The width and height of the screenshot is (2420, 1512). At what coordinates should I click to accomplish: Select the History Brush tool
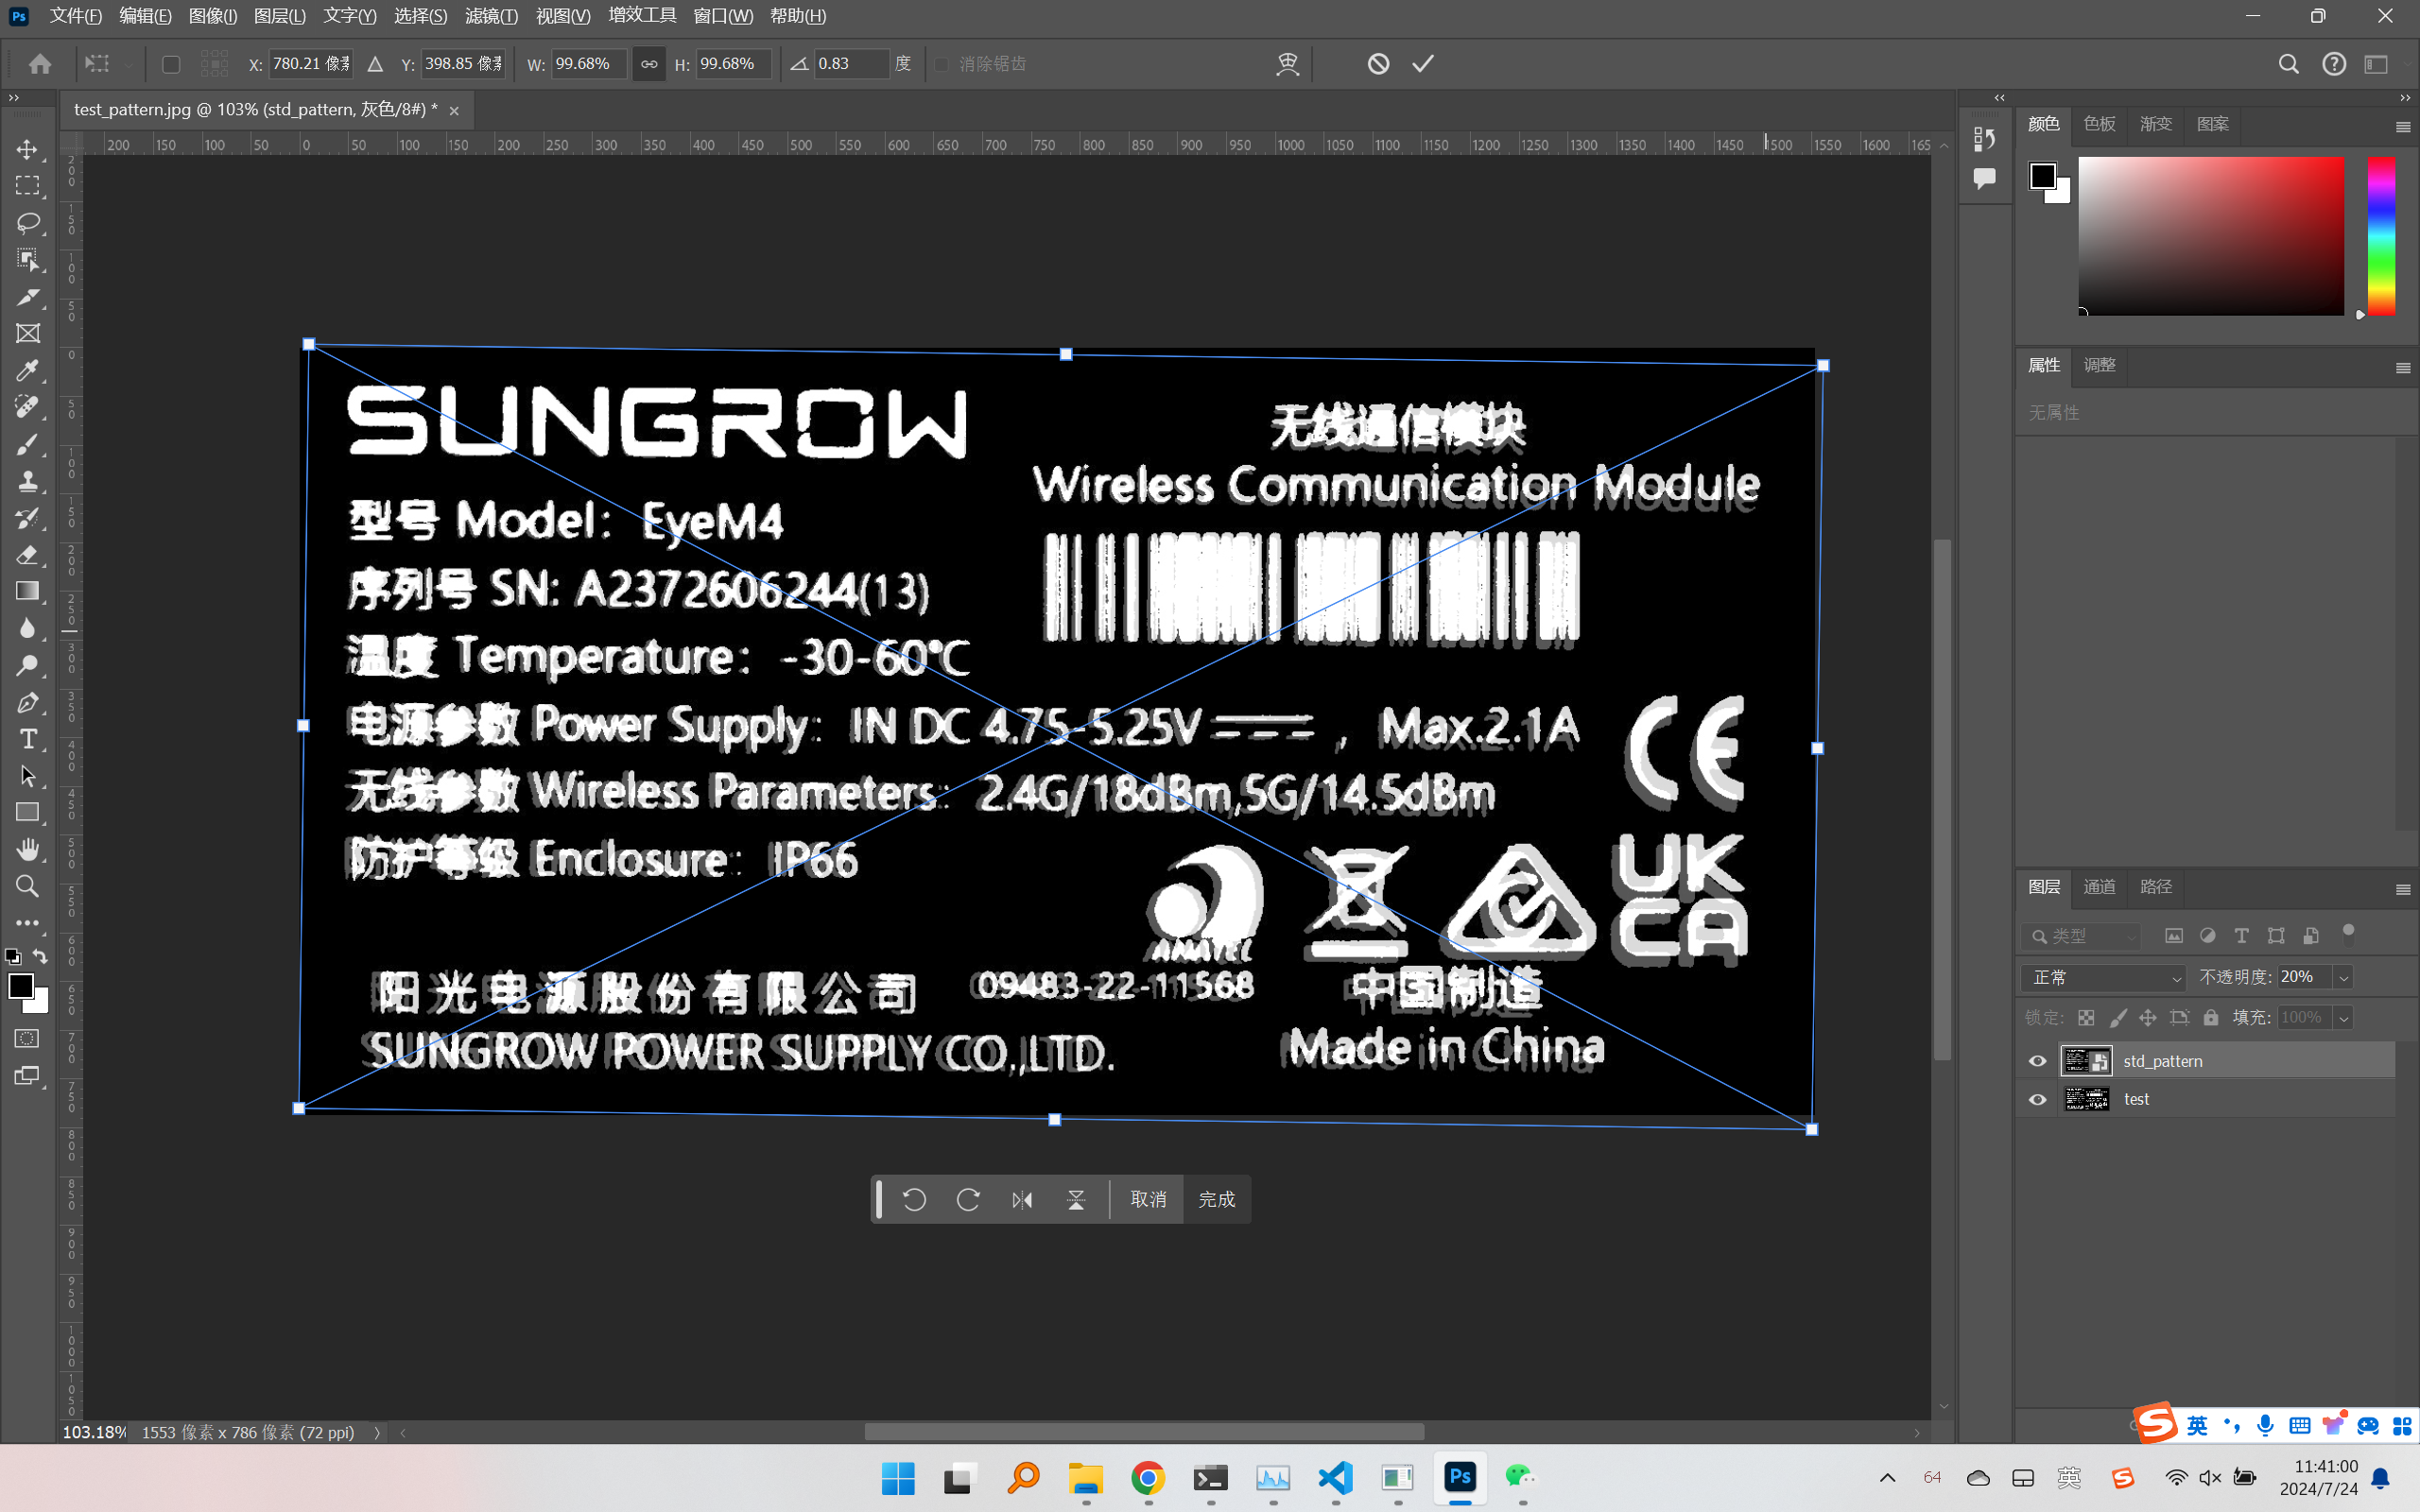[28, 518]
